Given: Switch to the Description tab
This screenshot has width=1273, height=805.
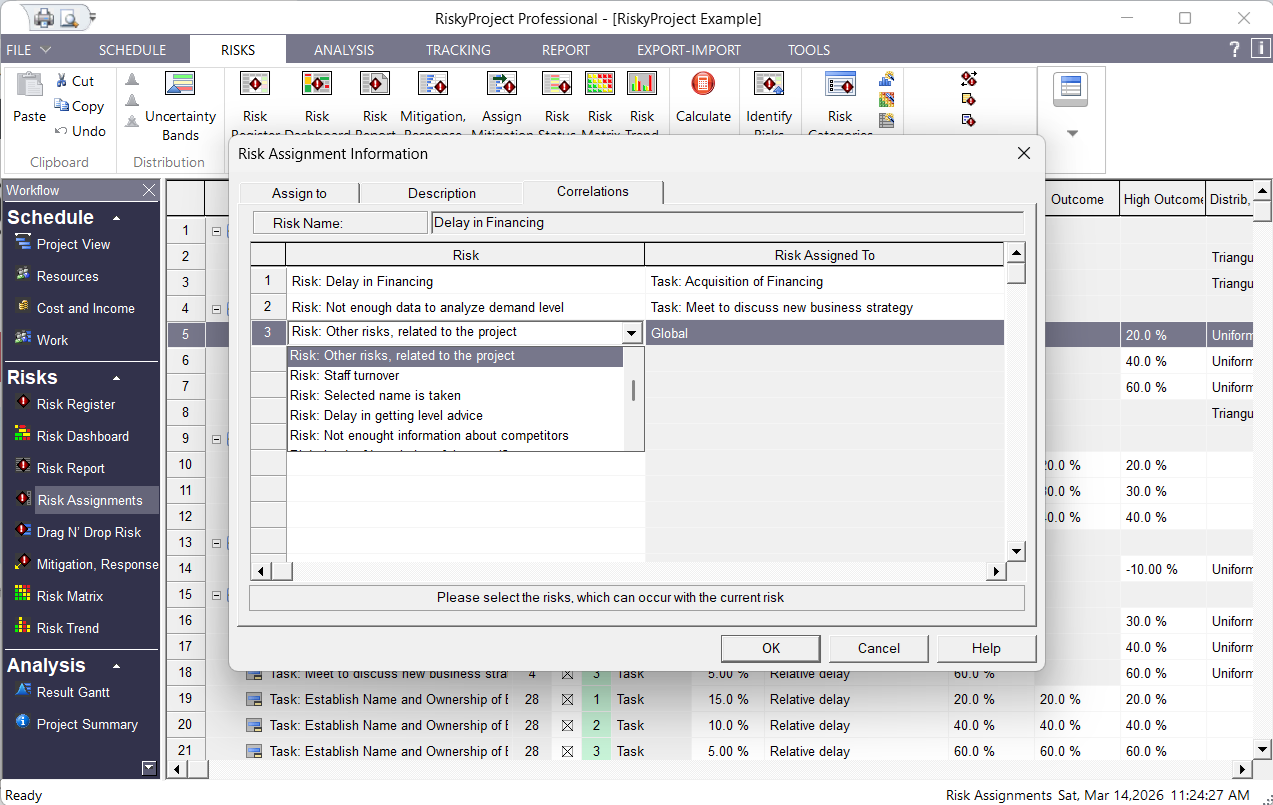Looking at the screenshot, I should click(441, 193).
